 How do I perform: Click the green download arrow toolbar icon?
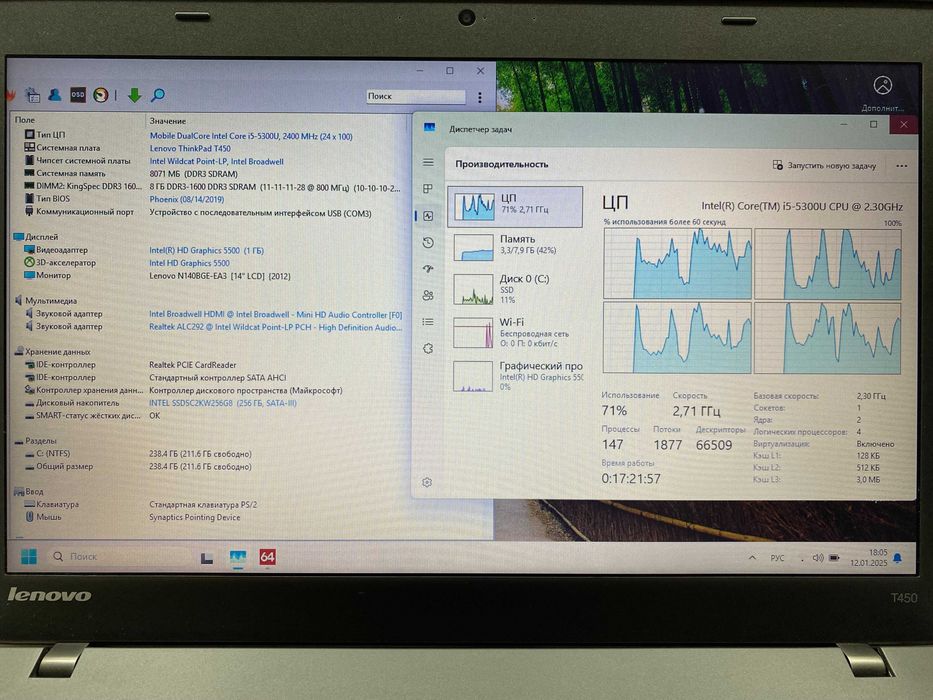[x=134, y=95]
